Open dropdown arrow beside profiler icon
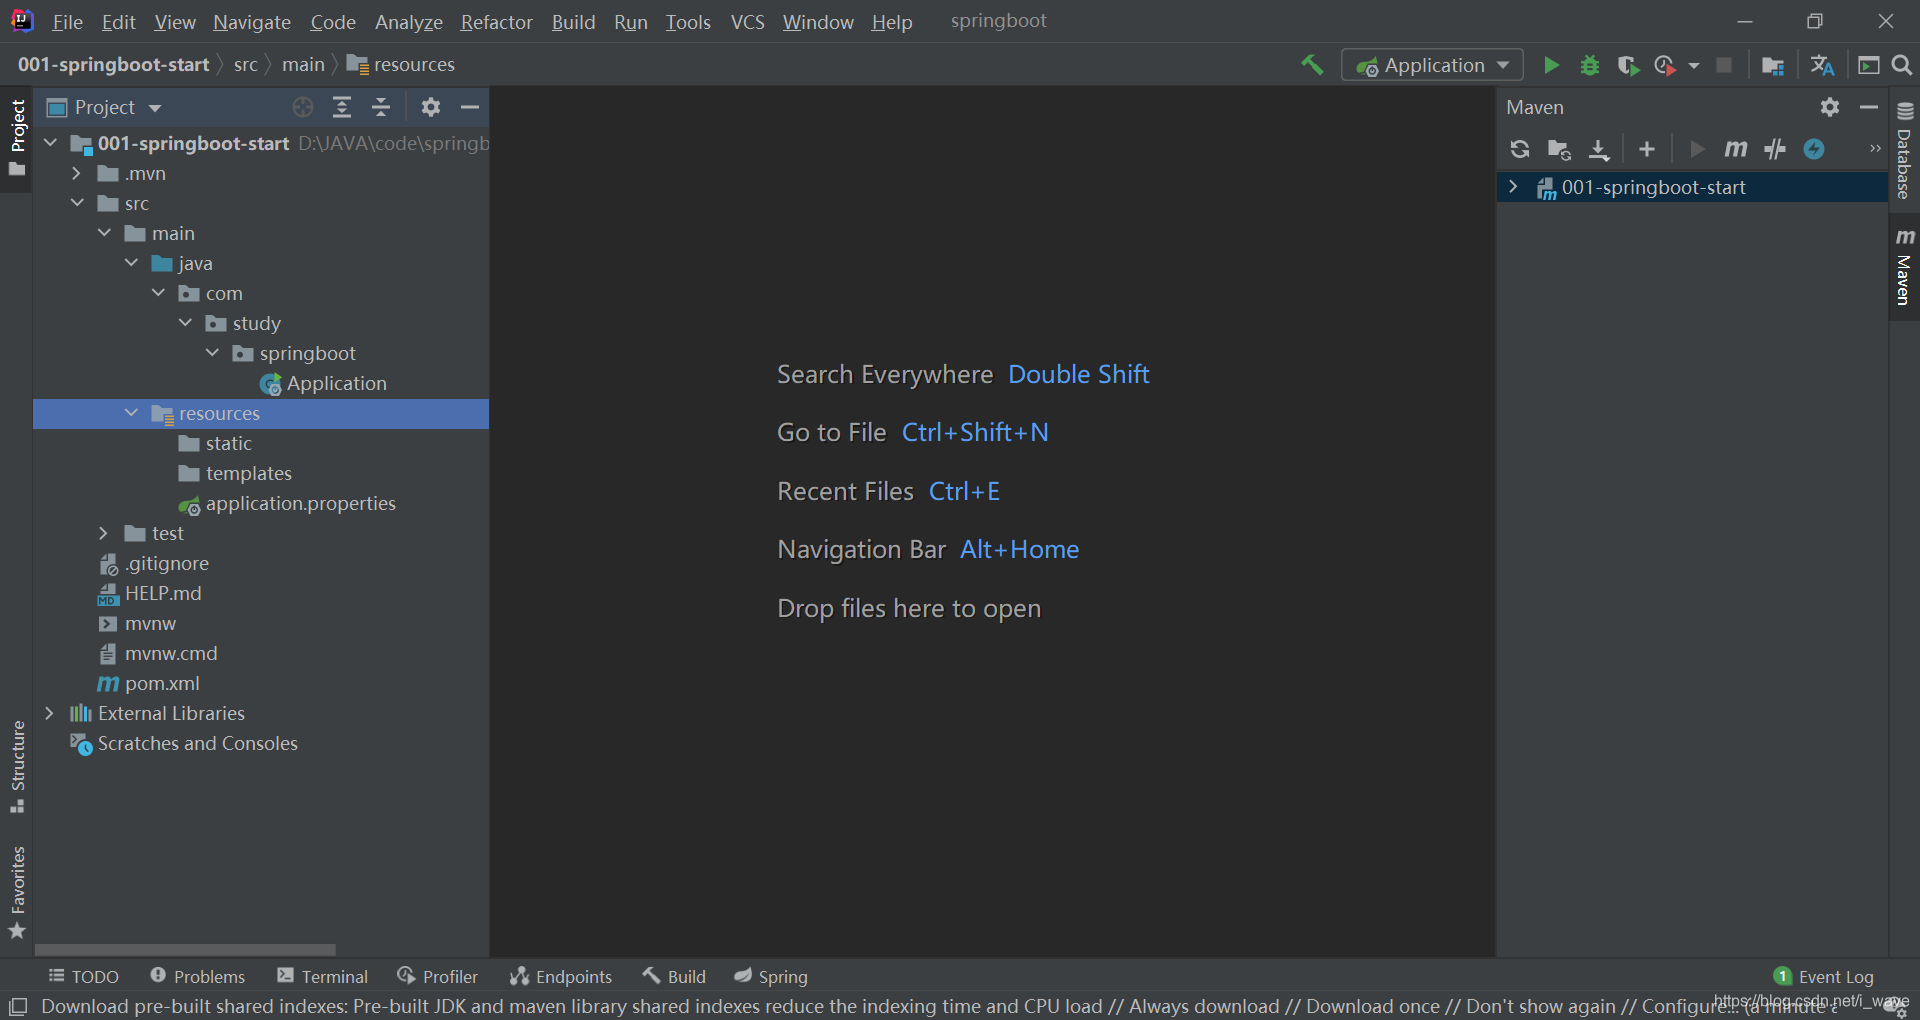This screenshot has width=1920, height=1020. point(1693,66)
